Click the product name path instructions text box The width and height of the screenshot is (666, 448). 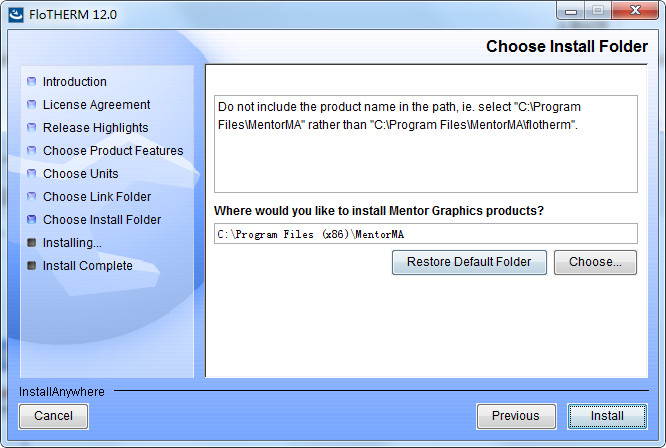[x=425, y=143]
